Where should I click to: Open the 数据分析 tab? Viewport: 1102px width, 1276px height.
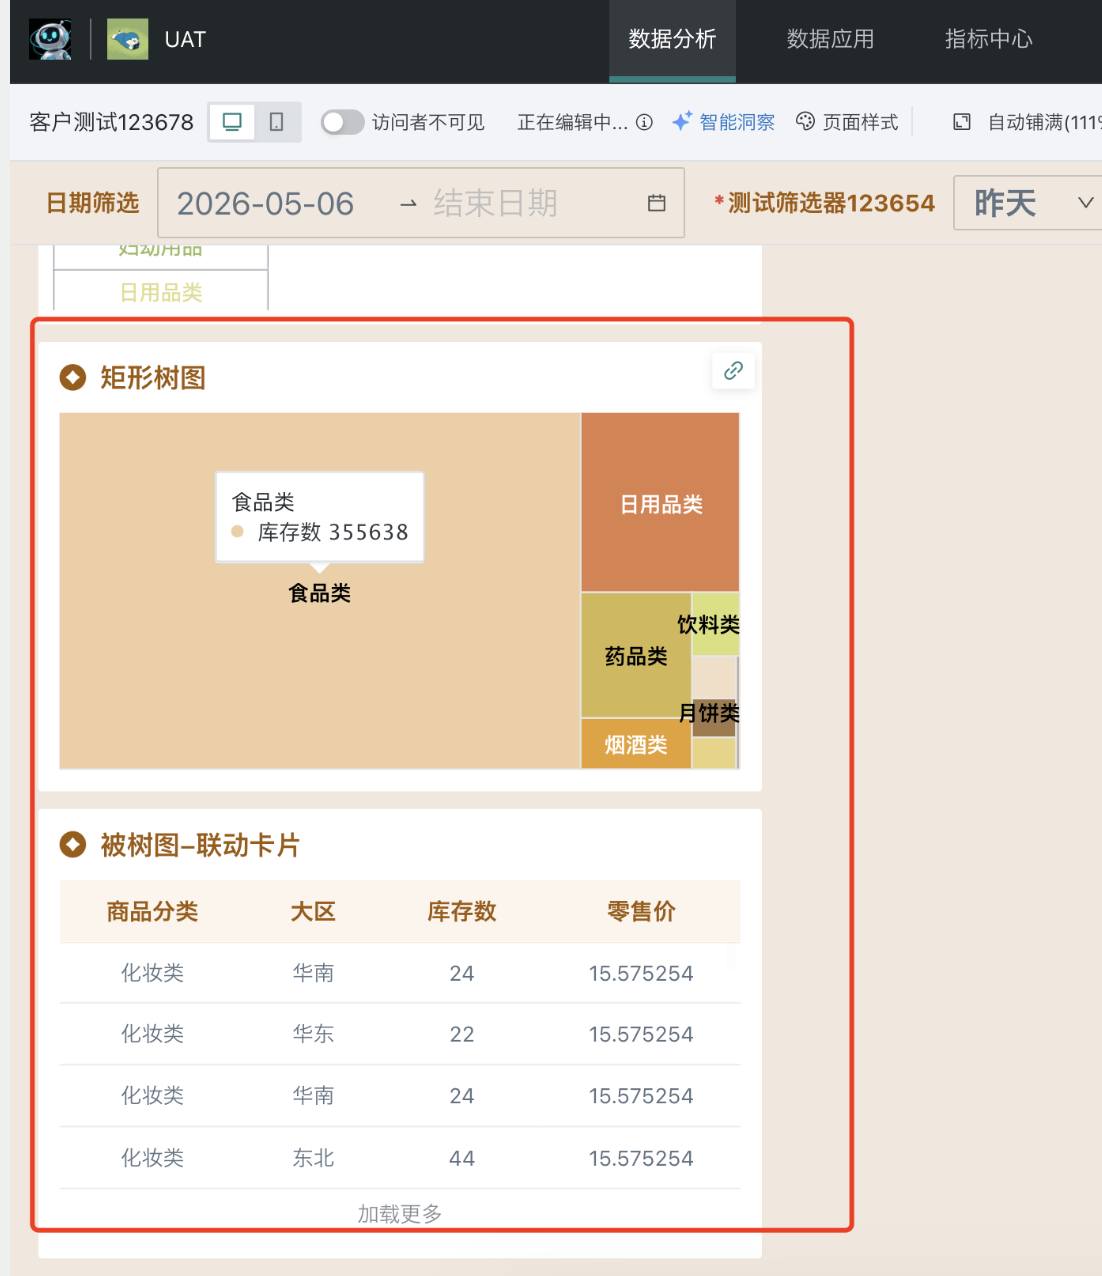[672, 40]
